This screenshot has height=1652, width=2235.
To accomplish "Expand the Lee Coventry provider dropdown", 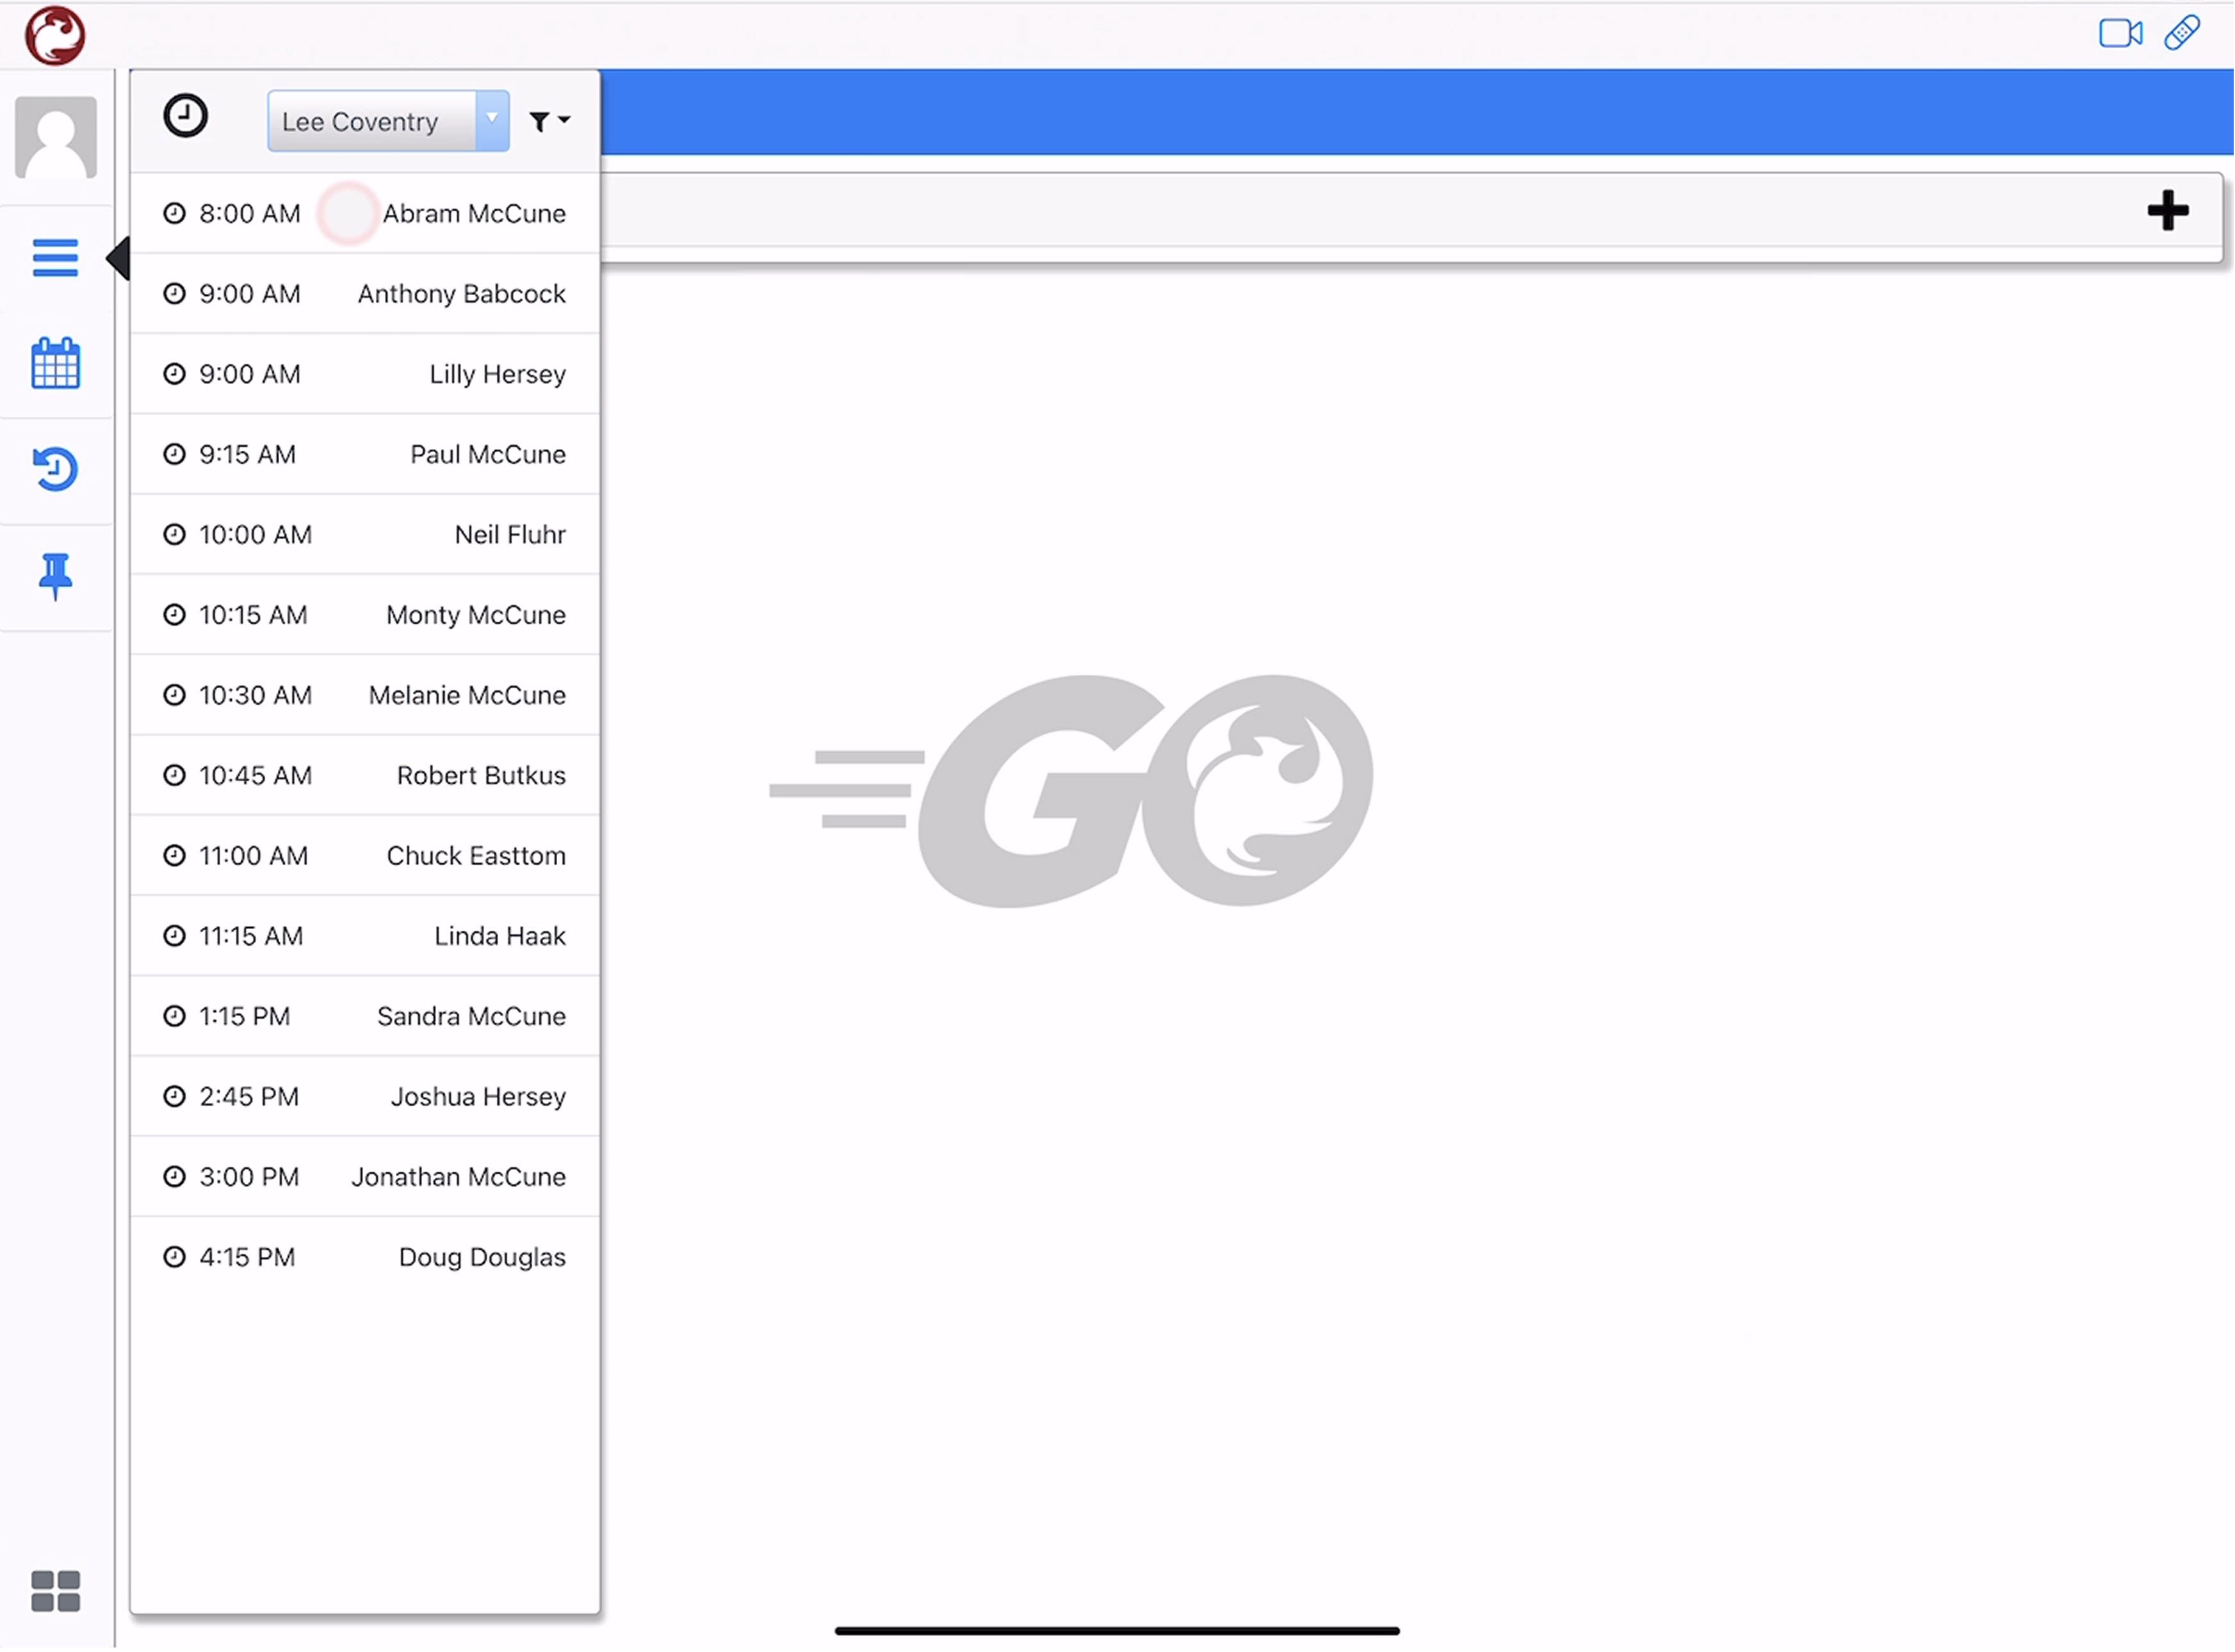I will click(491, 120).
